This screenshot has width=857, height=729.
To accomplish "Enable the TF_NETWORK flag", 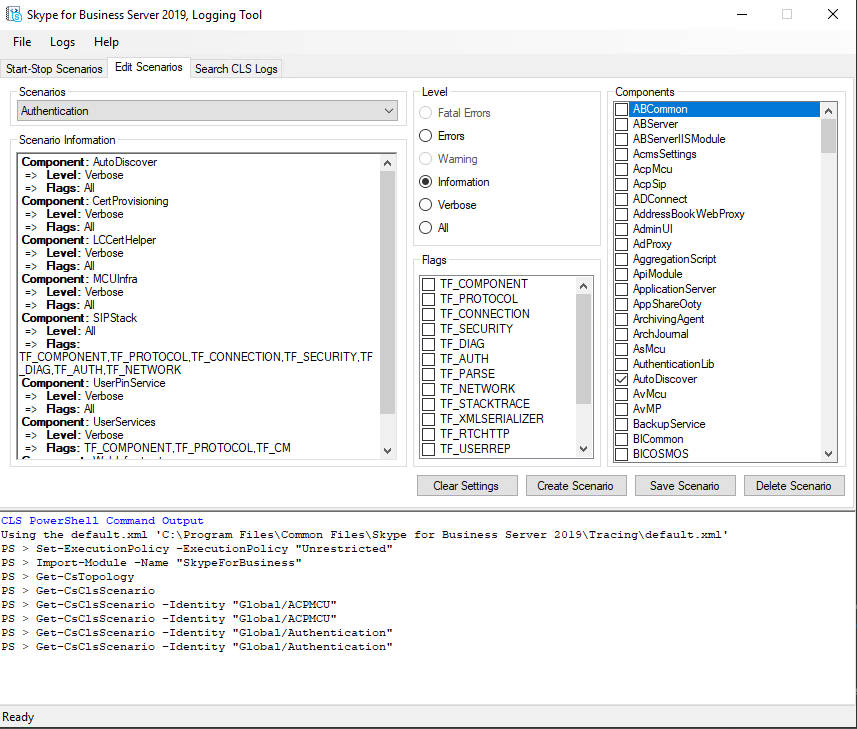I will [x=429, y=389].
